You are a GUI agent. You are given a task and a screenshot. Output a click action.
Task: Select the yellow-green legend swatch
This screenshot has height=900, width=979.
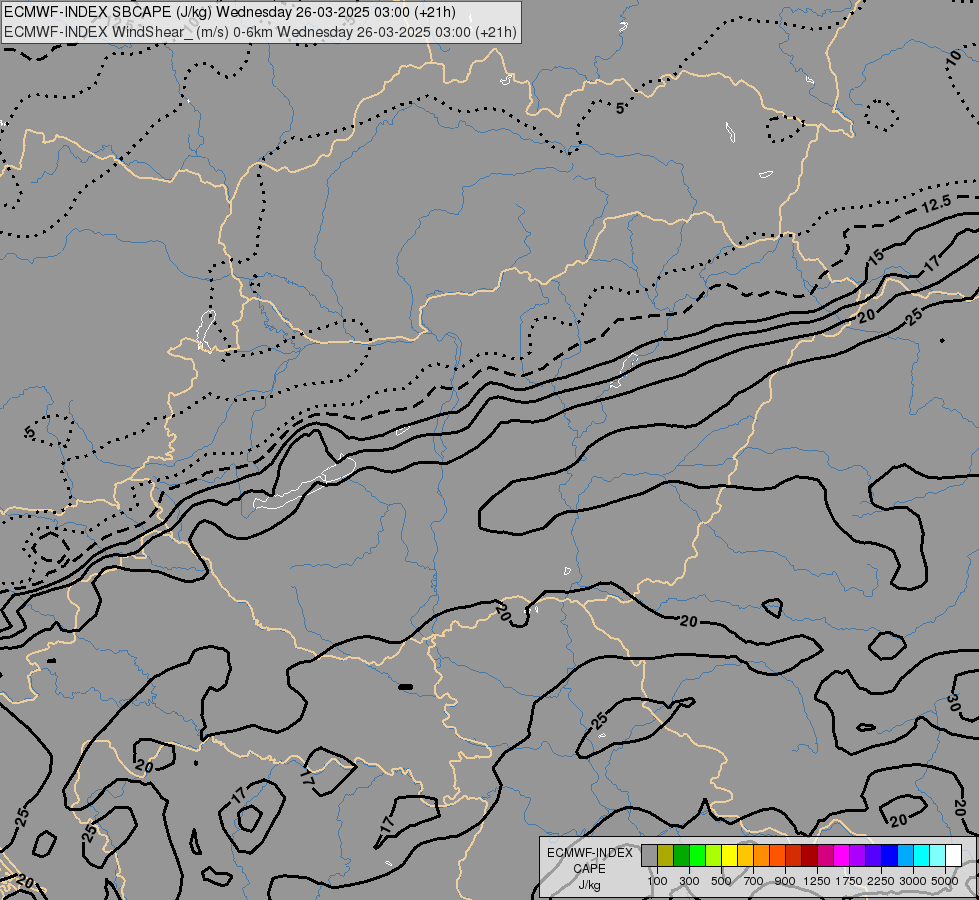pyautogui.click(x=714, y=856)
